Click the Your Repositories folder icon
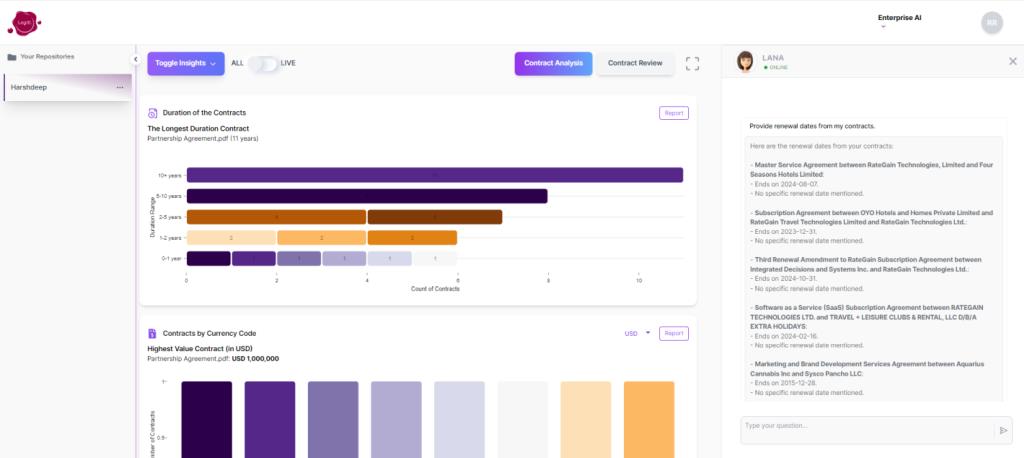 click(x=12, y=57)
